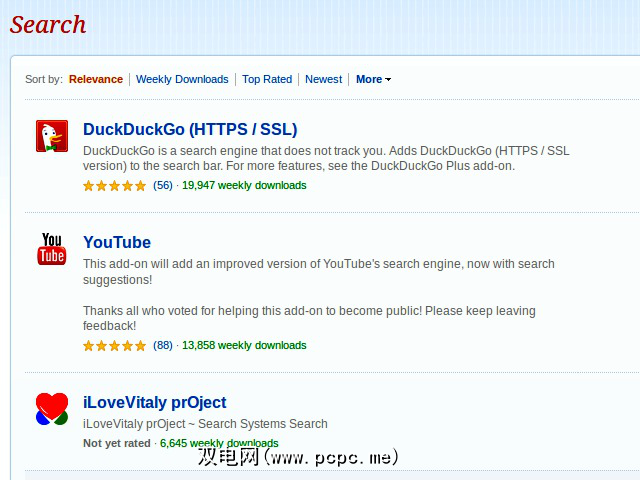Click '6,645 weekly downloads' text
This screenshot has width=640, height=480.
point(219,443)
